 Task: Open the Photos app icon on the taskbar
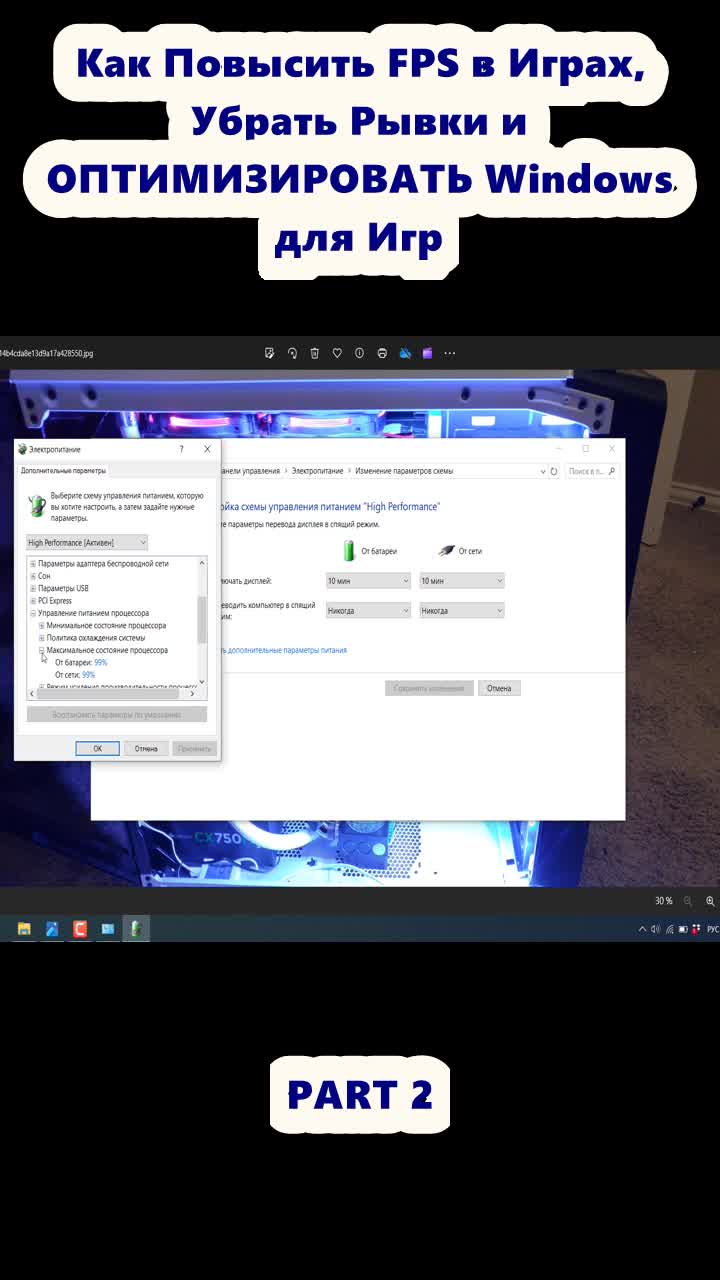[107, 929]
